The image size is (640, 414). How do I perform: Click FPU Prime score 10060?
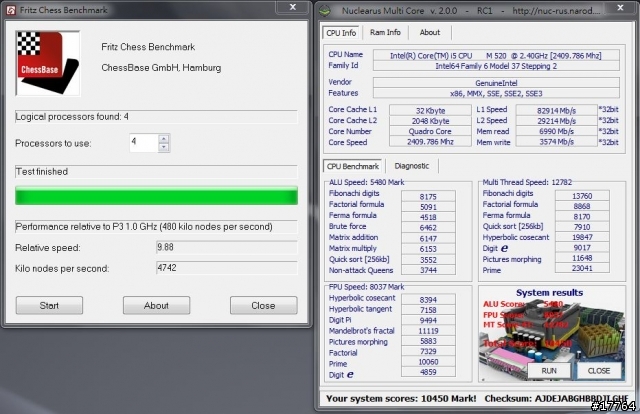pos(428,362)
